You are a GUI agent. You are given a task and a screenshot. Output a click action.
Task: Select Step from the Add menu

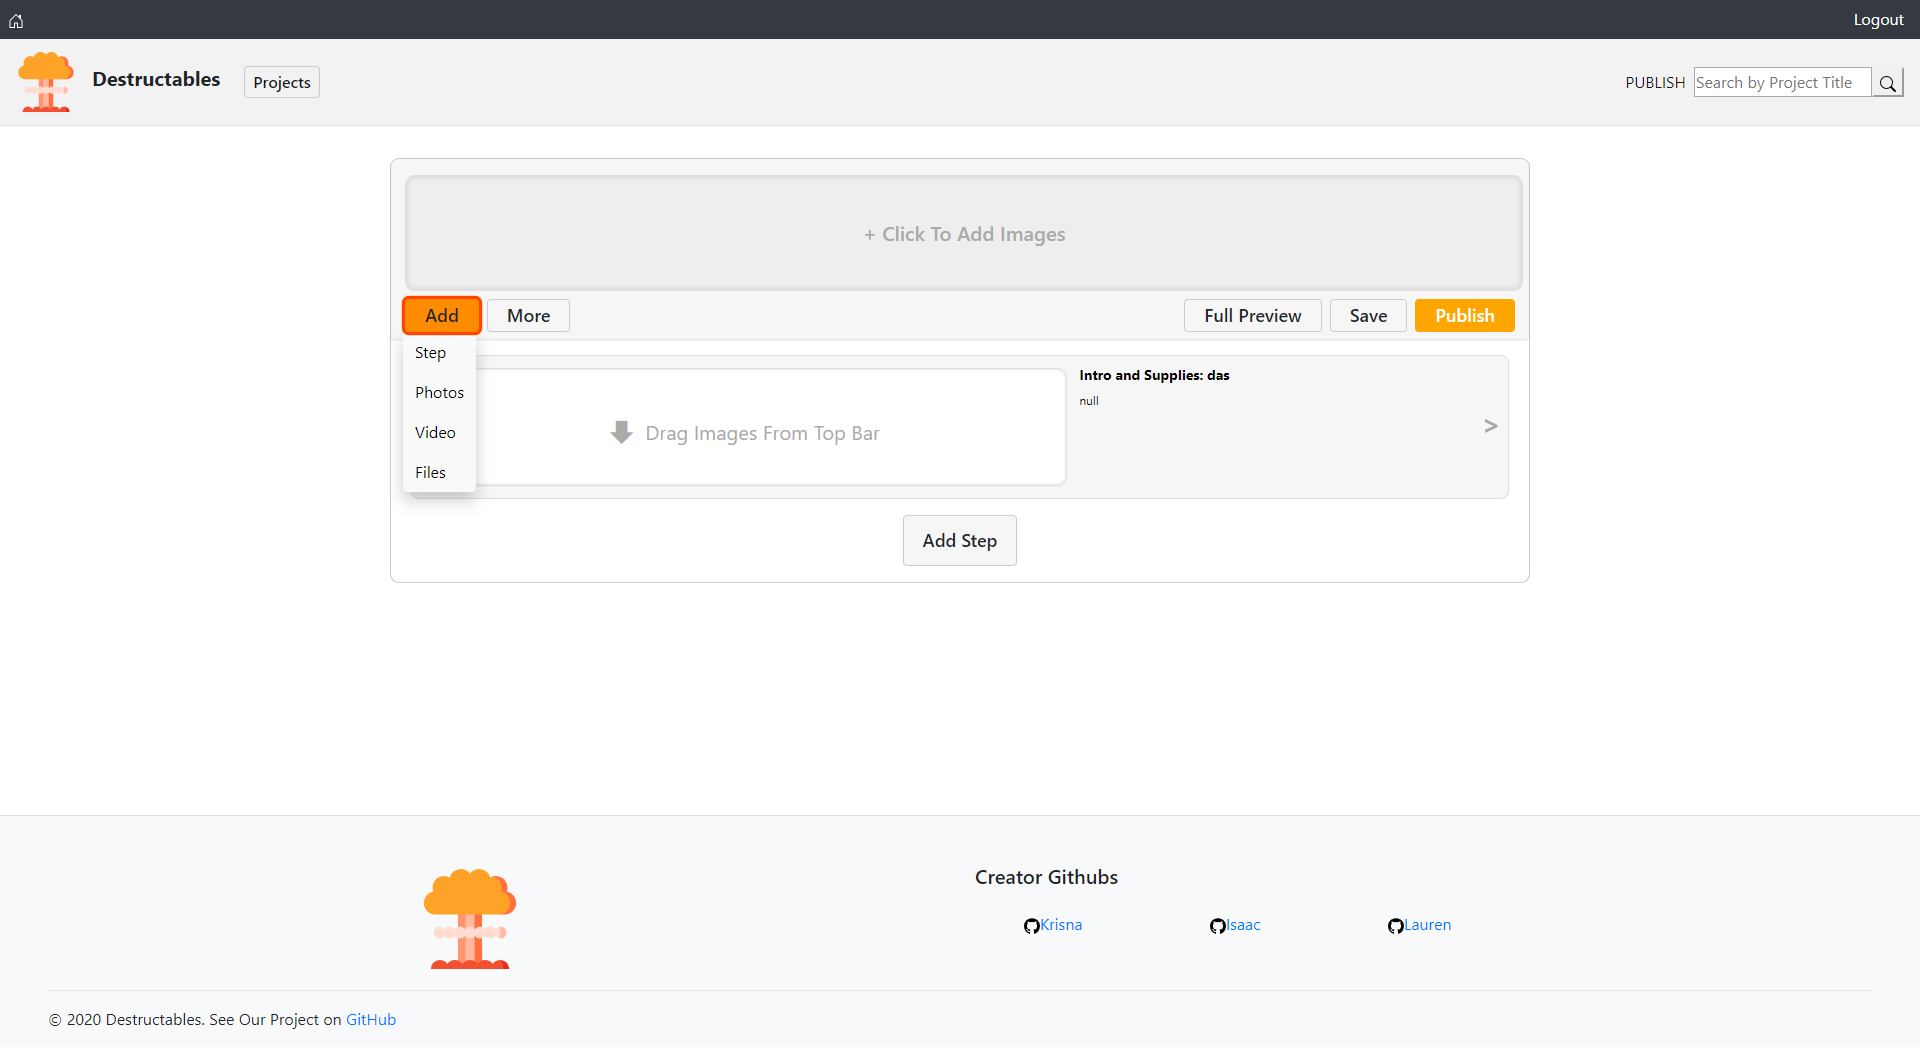431,353
